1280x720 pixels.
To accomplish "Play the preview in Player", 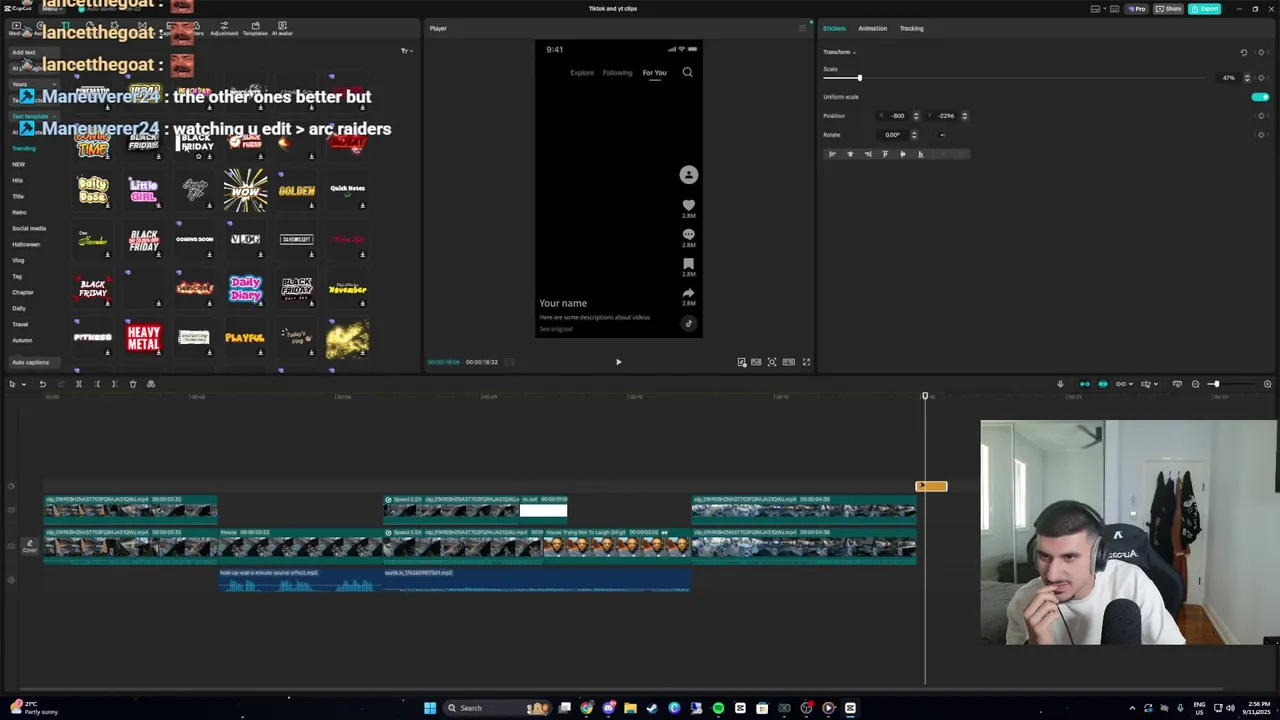I will pos(618,362).
